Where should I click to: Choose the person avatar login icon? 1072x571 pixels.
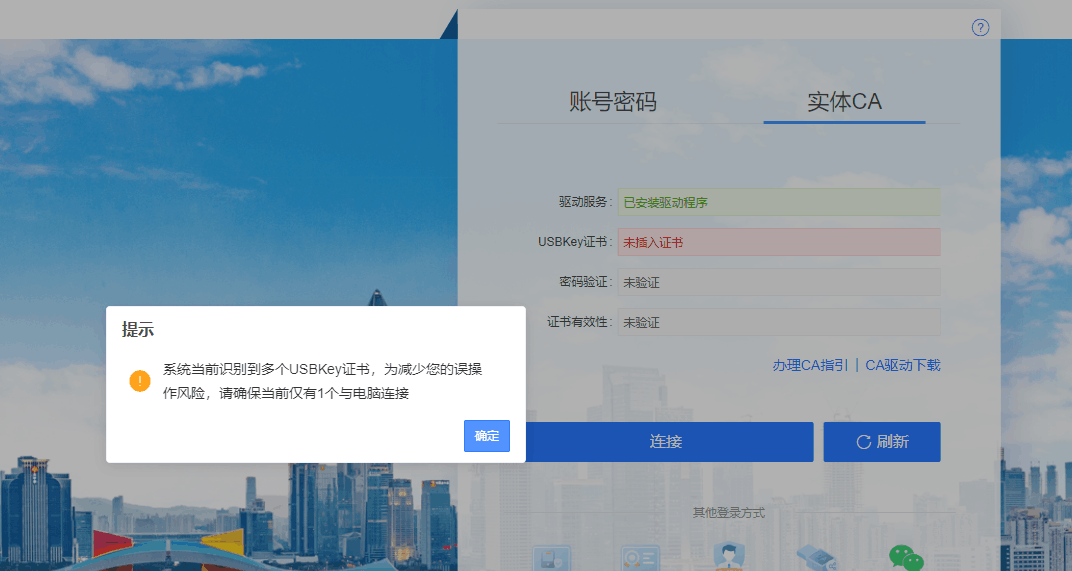point(729,558)
